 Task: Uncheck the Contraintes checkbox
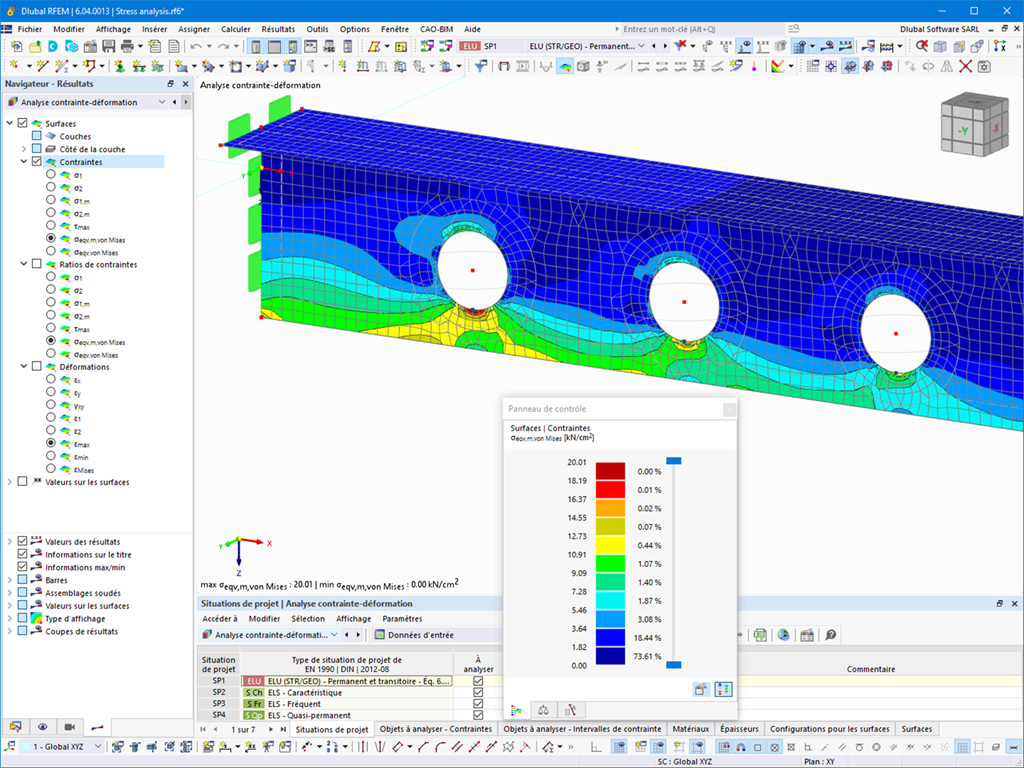pyautogui.click(x=37, y=161)
